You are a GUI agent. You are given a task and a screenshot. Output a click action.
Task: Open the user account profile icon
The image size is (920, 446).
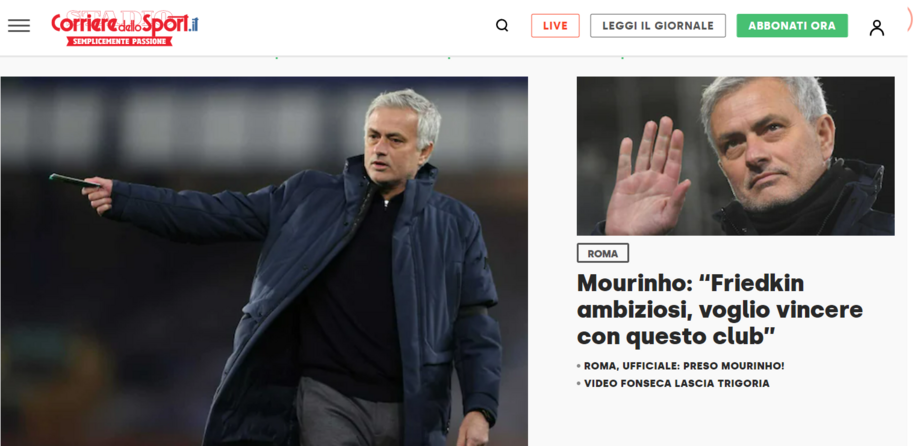[x=877, y=28]
